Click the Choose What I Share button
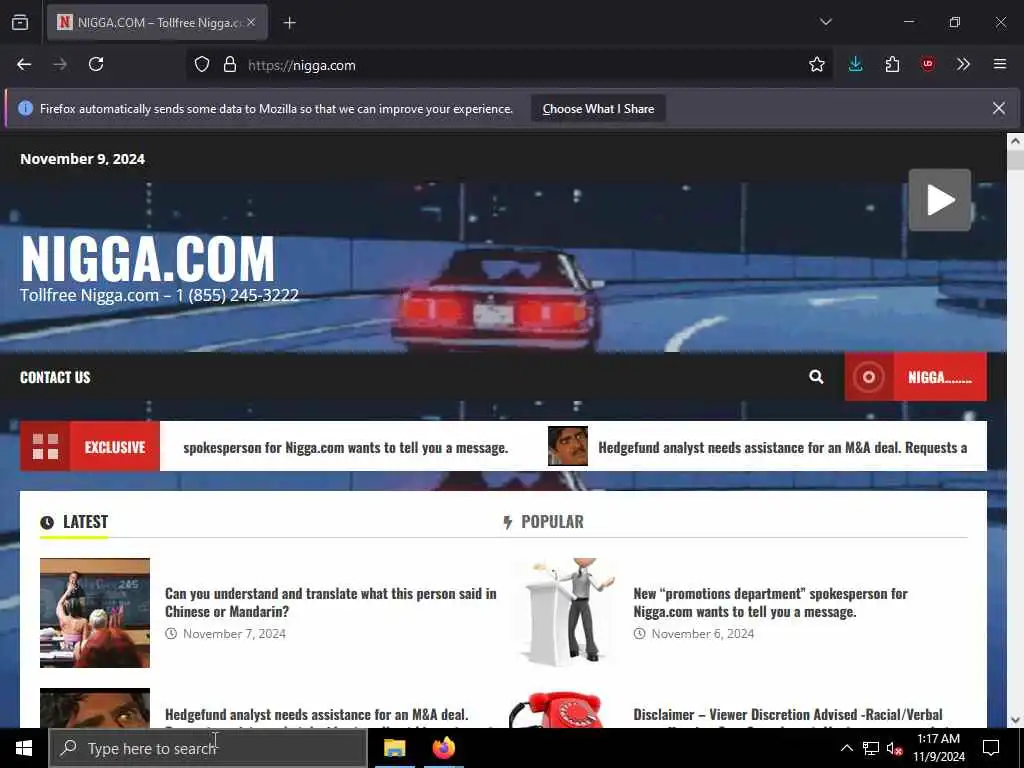Image resolution: width=1024 pixels, height=768 pixels. tap(598, 109)
